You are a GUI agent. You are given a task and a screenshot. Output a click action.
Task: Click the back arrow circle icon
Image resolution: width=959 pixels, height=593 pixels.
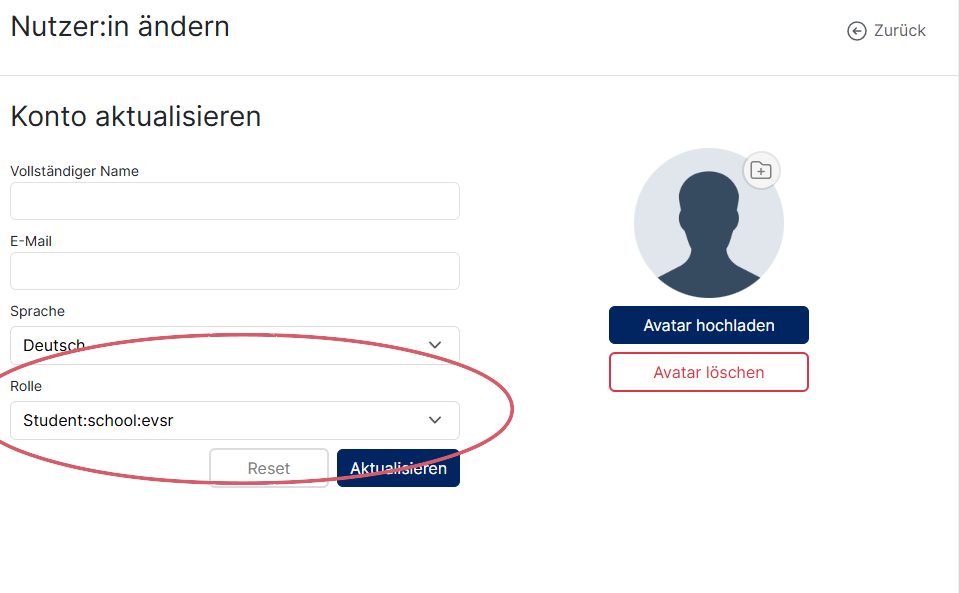pyautogui.click(x=856, y=31)
